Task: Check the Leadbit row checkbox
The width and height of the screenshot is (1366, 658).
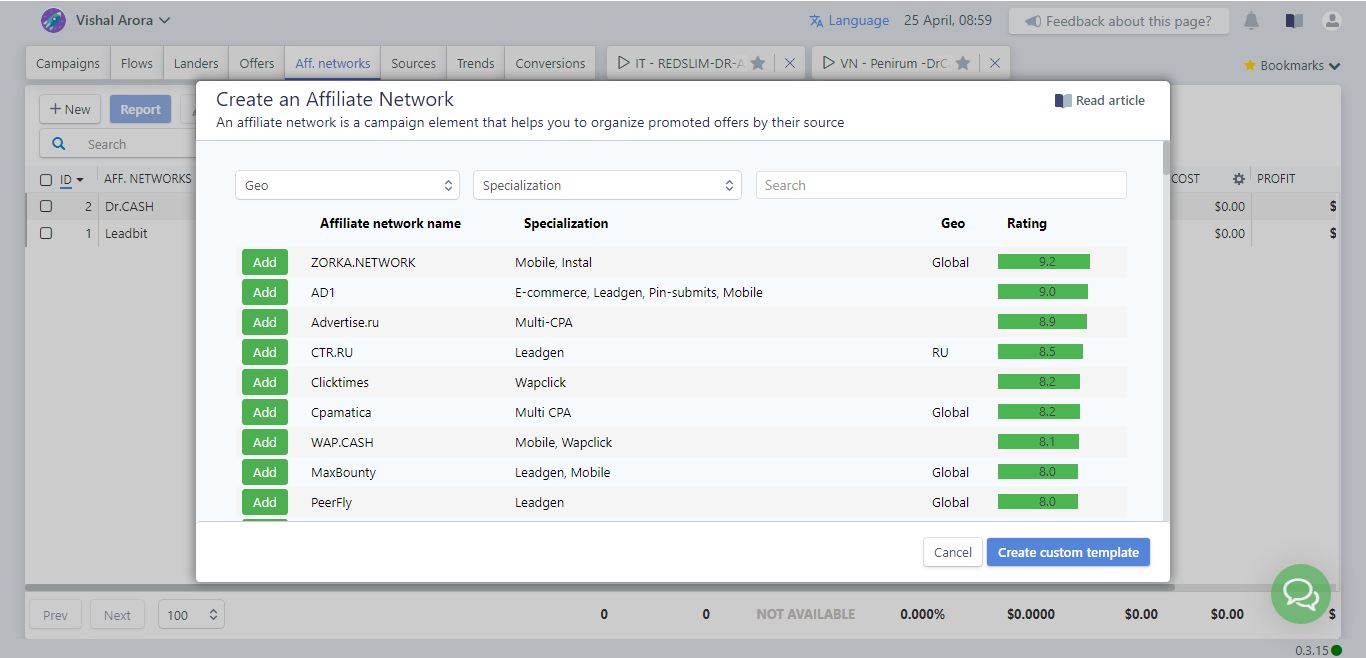Action: [x=46, y=233]
